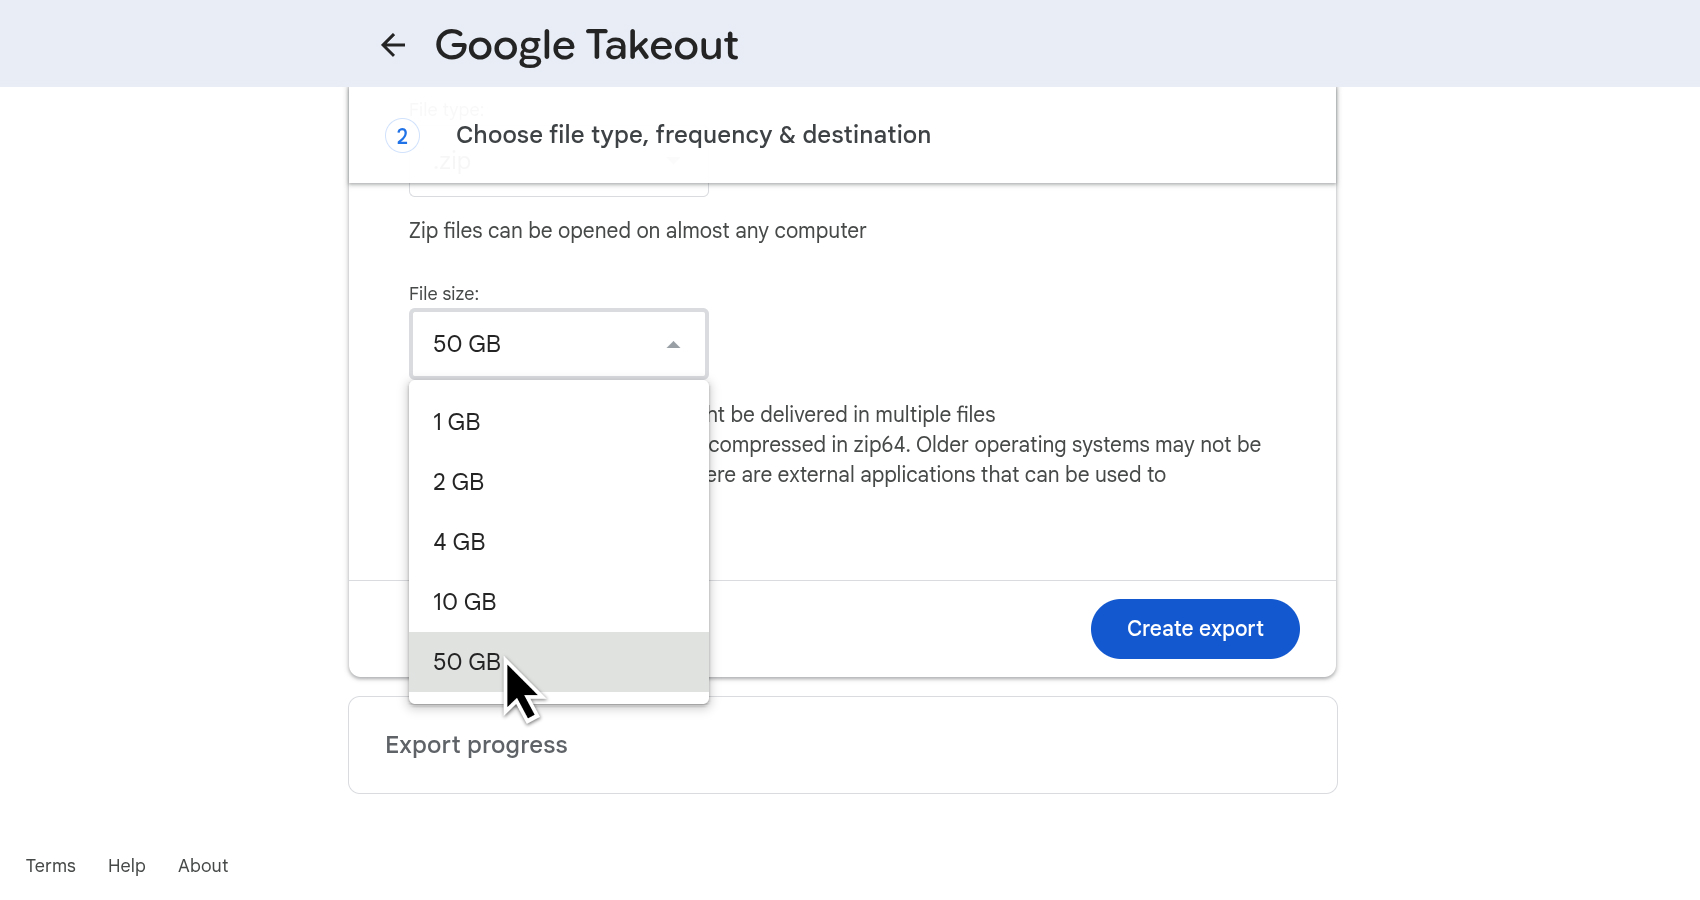Pick the 10 GB option

point(559,602)
